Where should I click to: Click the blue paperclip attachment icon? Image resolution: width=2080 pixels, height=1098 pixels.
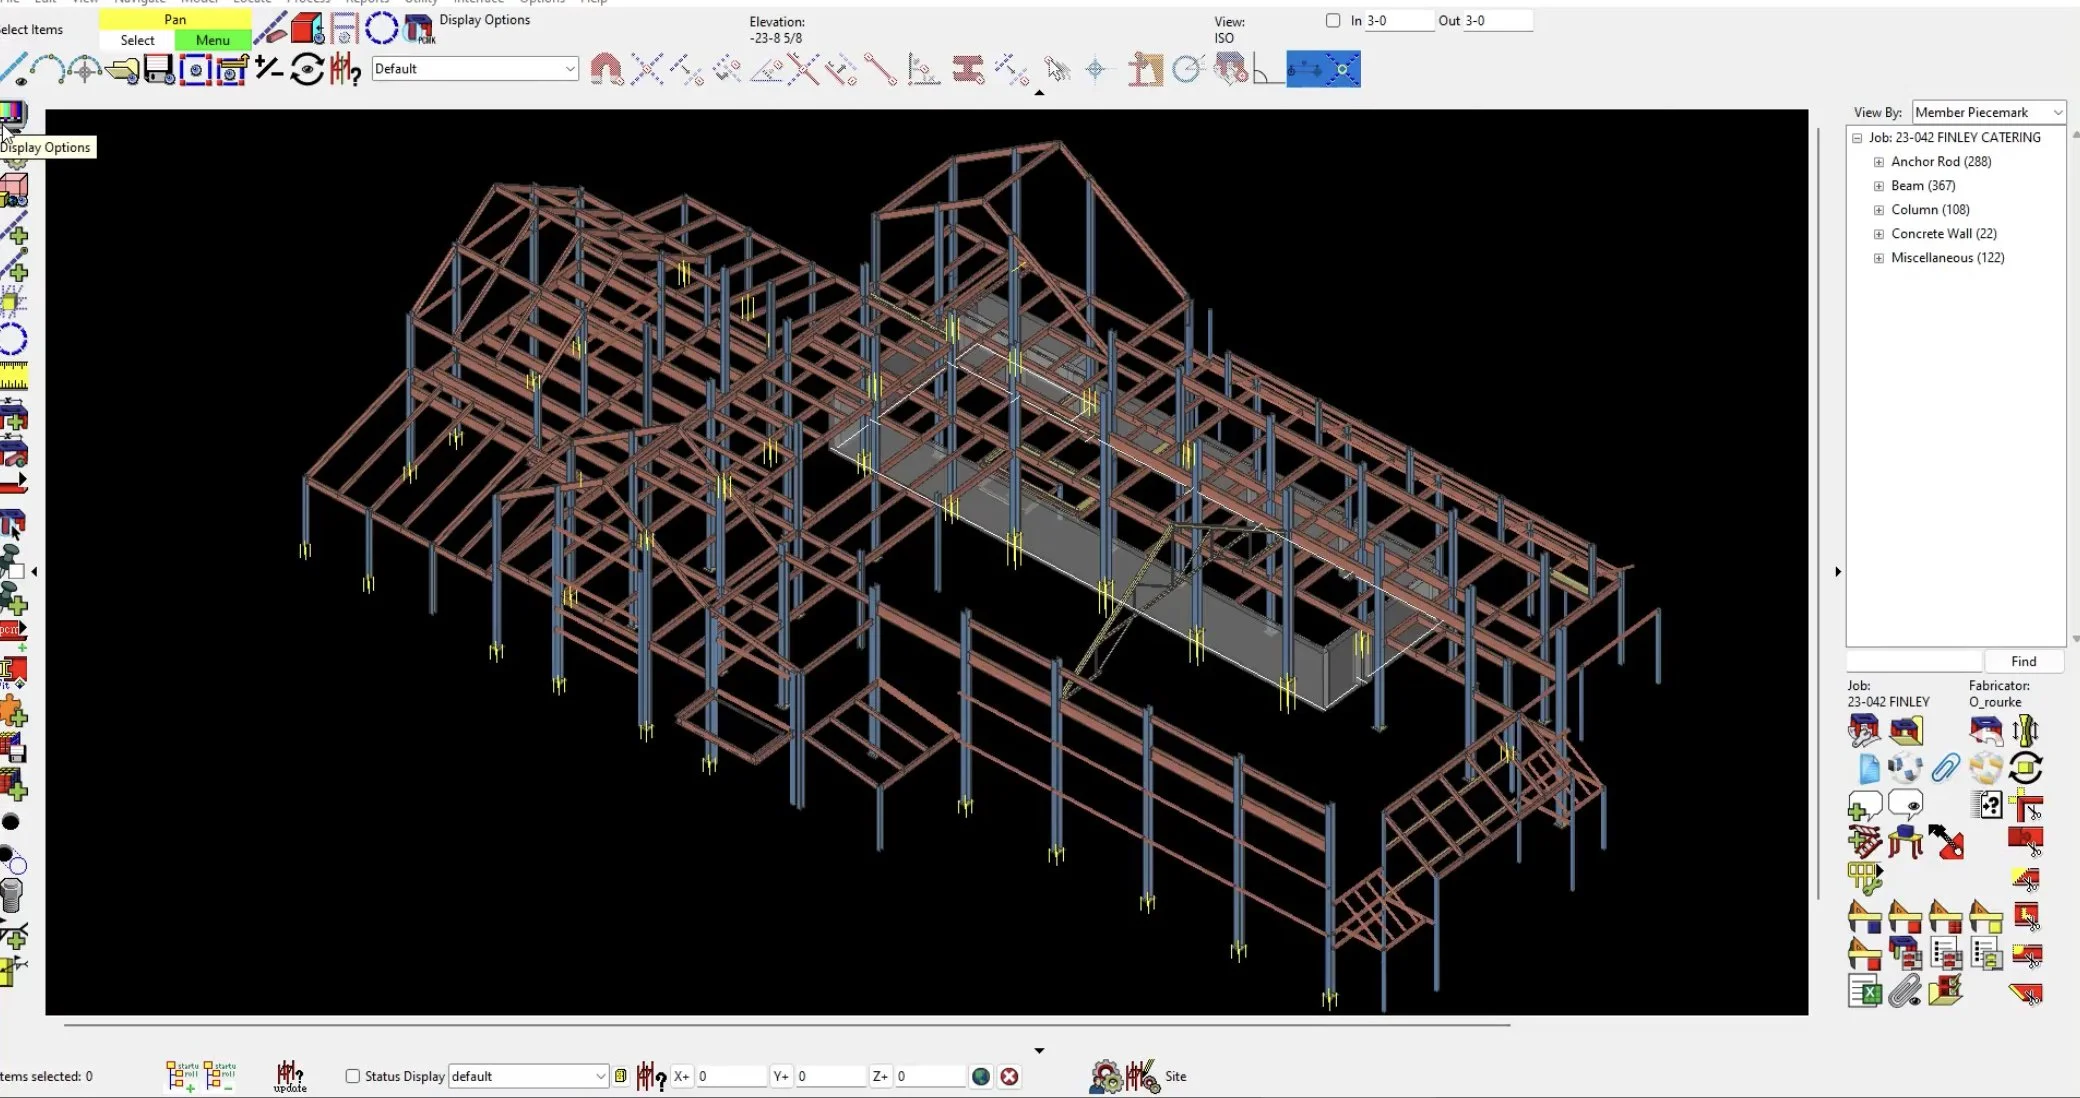1945,768
